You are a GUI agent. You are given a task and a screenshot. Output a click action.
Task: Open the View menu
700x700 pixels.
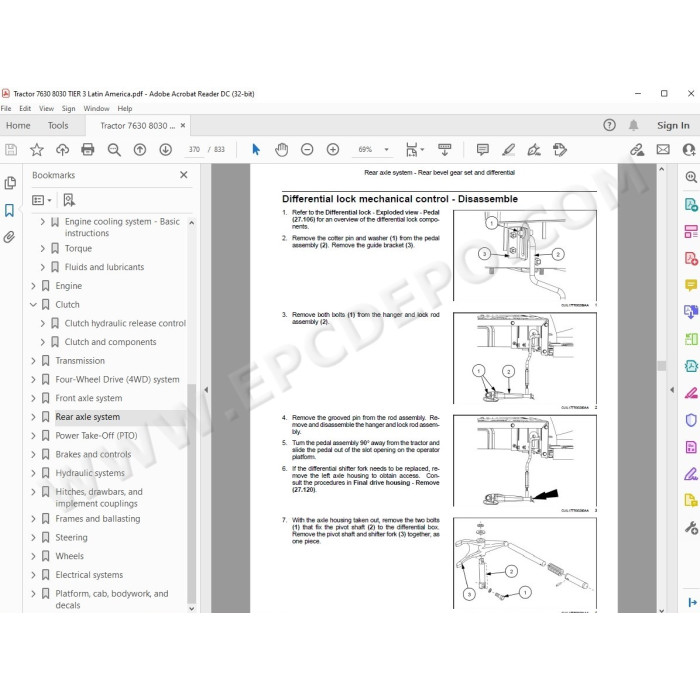tap(46, 108)
